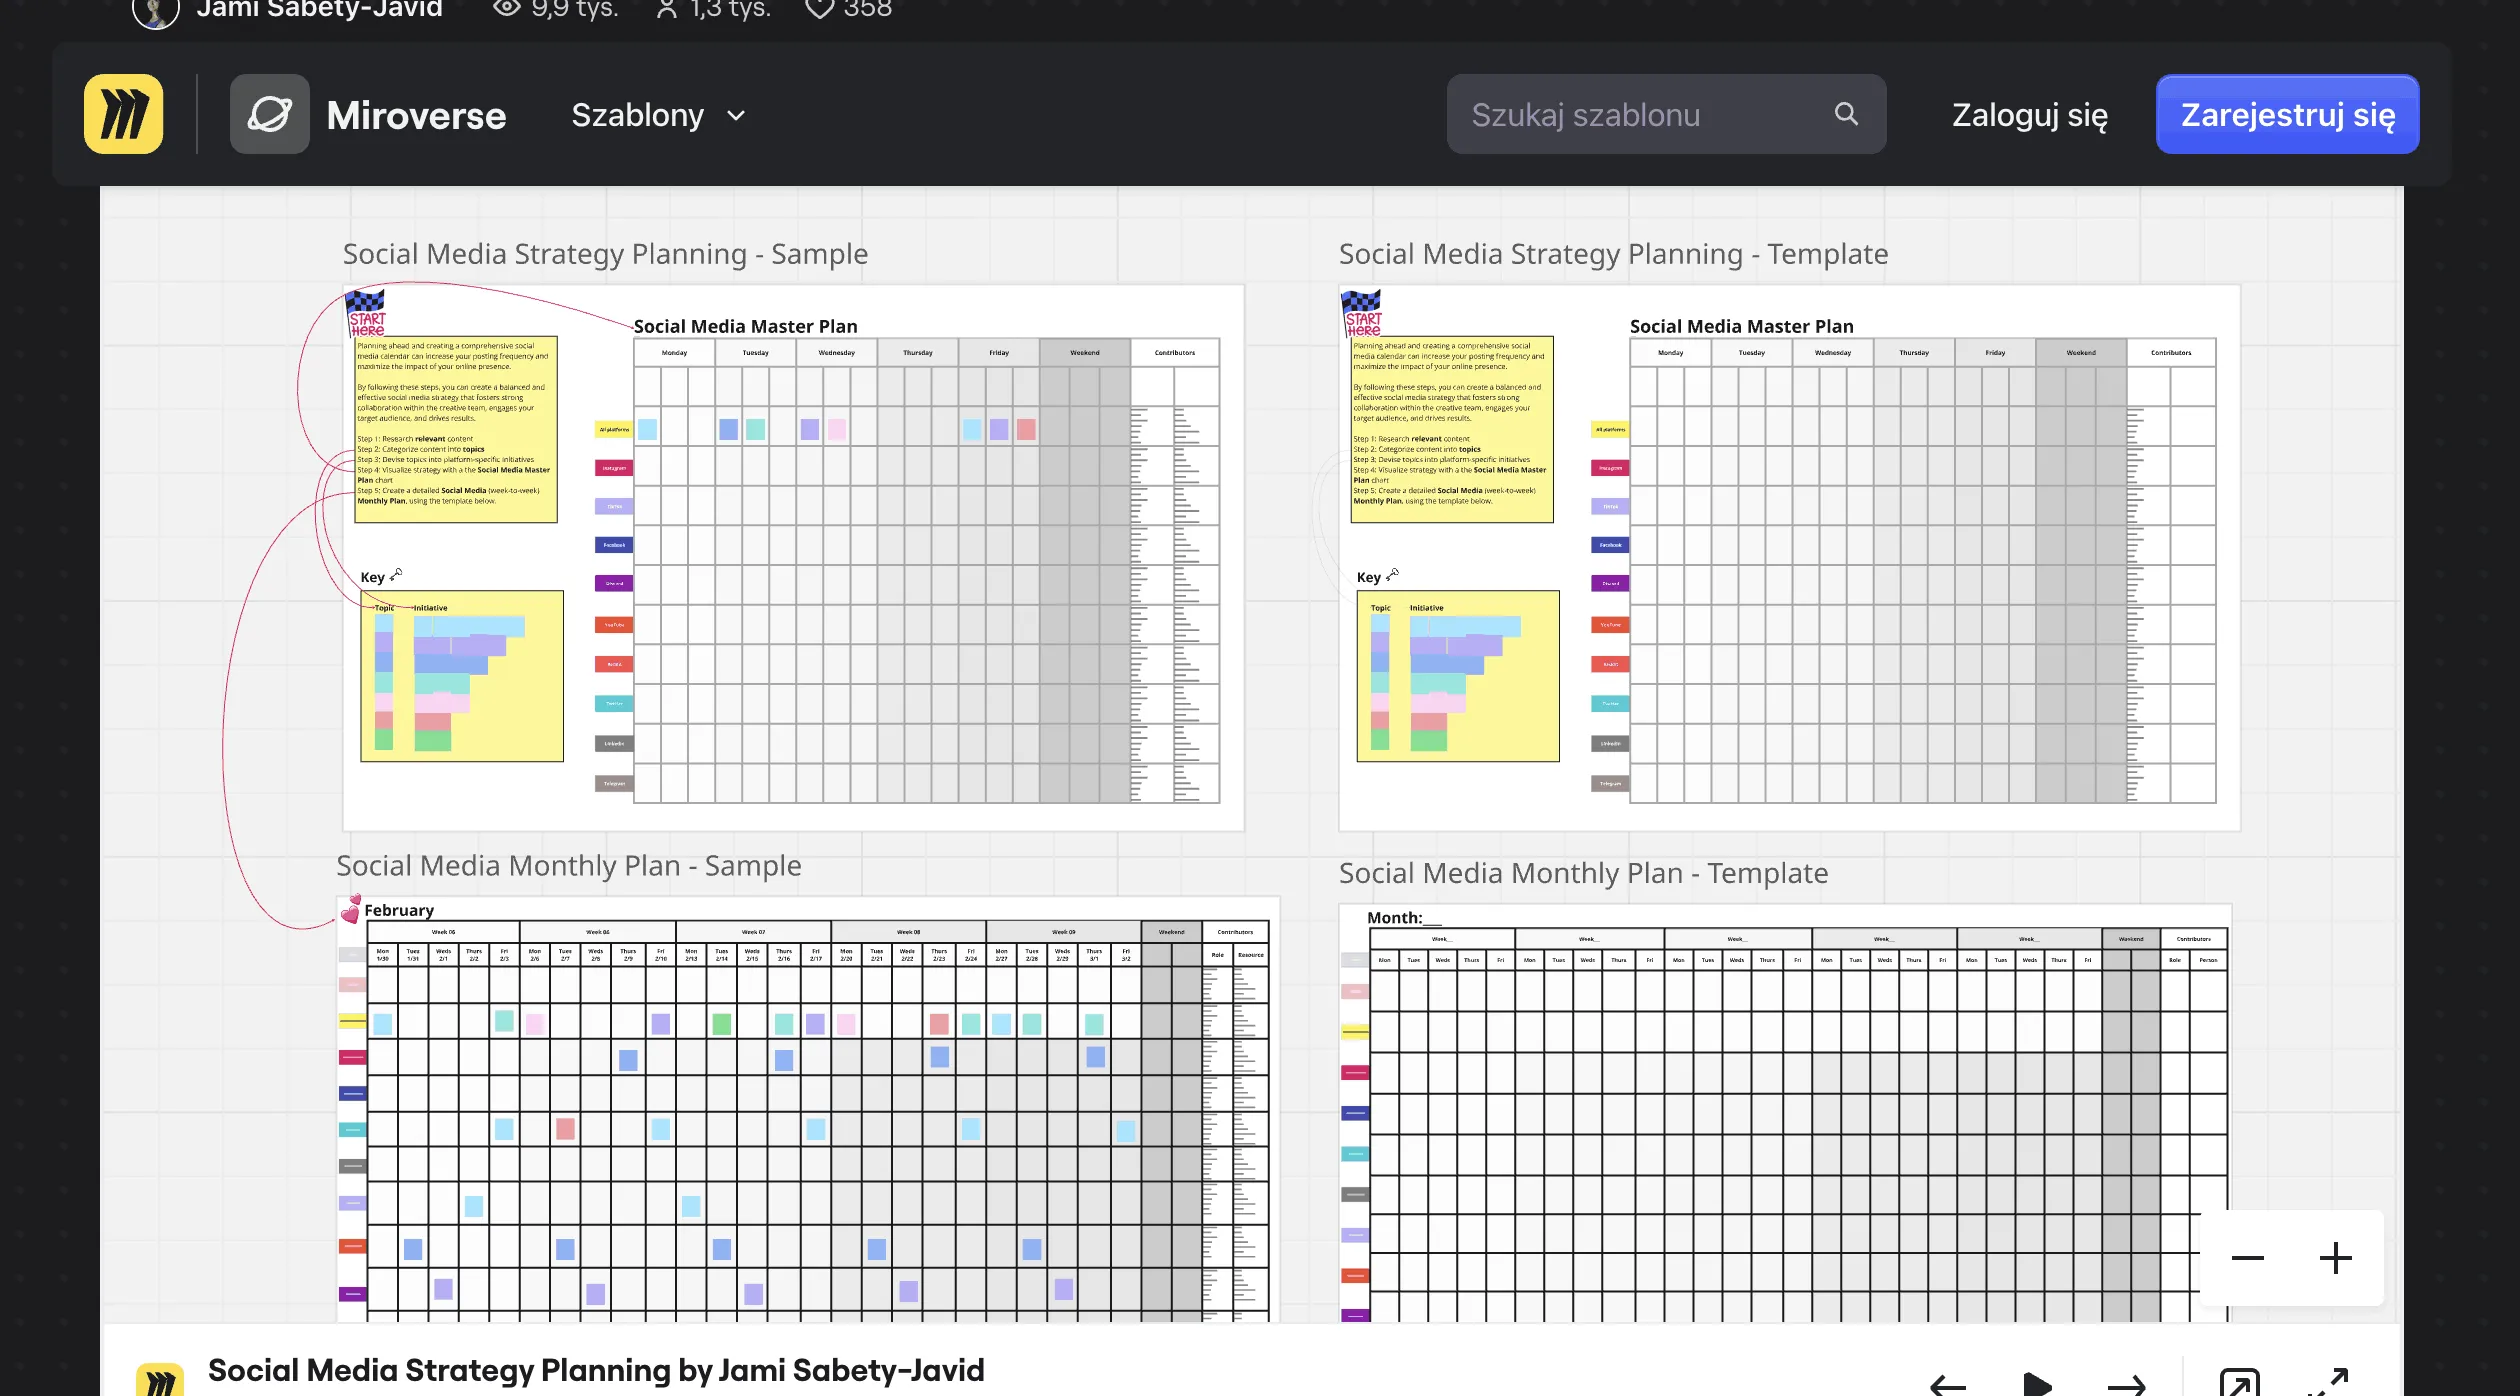Click "Social Media Strategy Planning - Sample" frame title

point(605,254)
